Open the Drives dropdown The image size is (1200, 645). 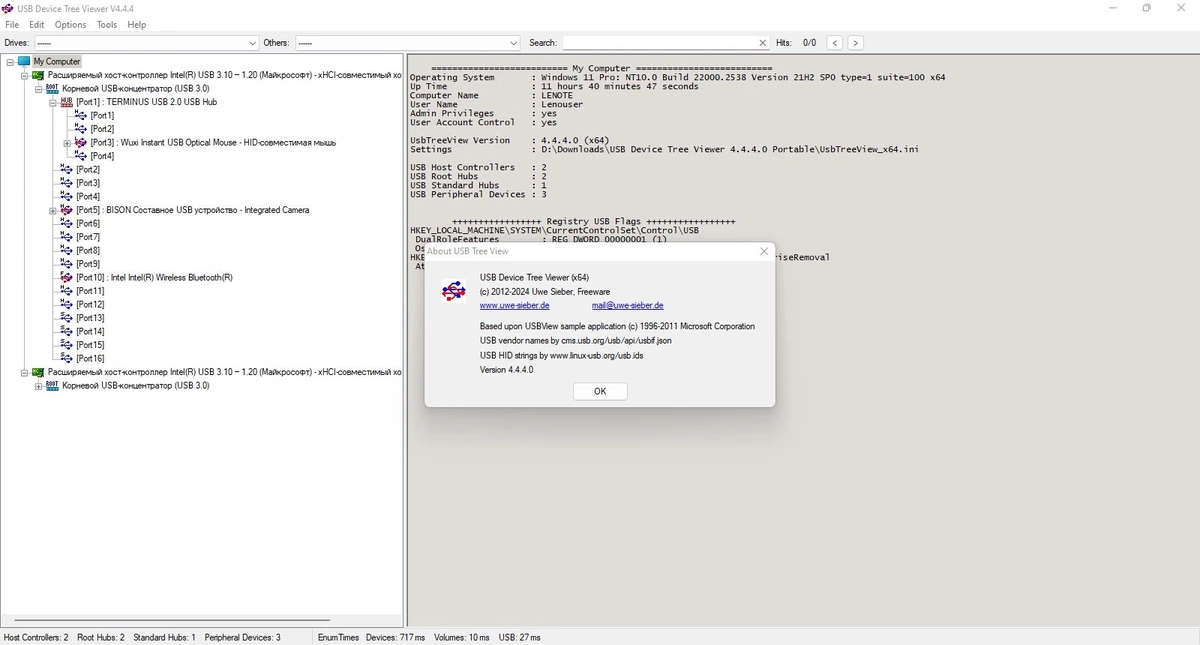252,43
